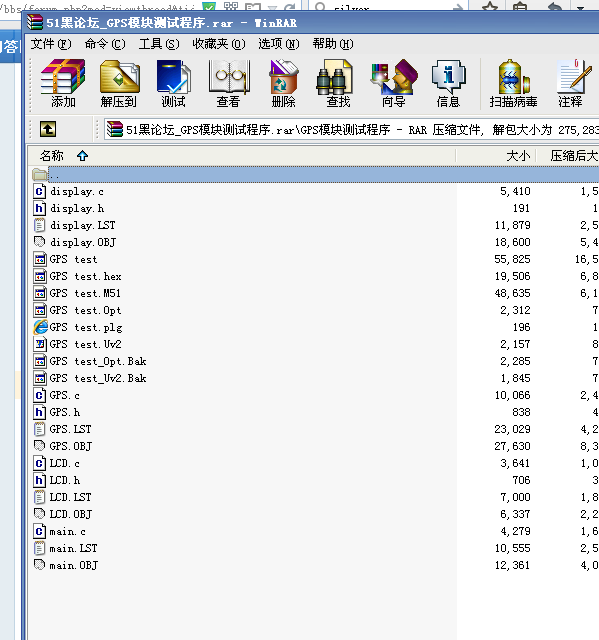Click the display.LST file icon

point(39,225)
